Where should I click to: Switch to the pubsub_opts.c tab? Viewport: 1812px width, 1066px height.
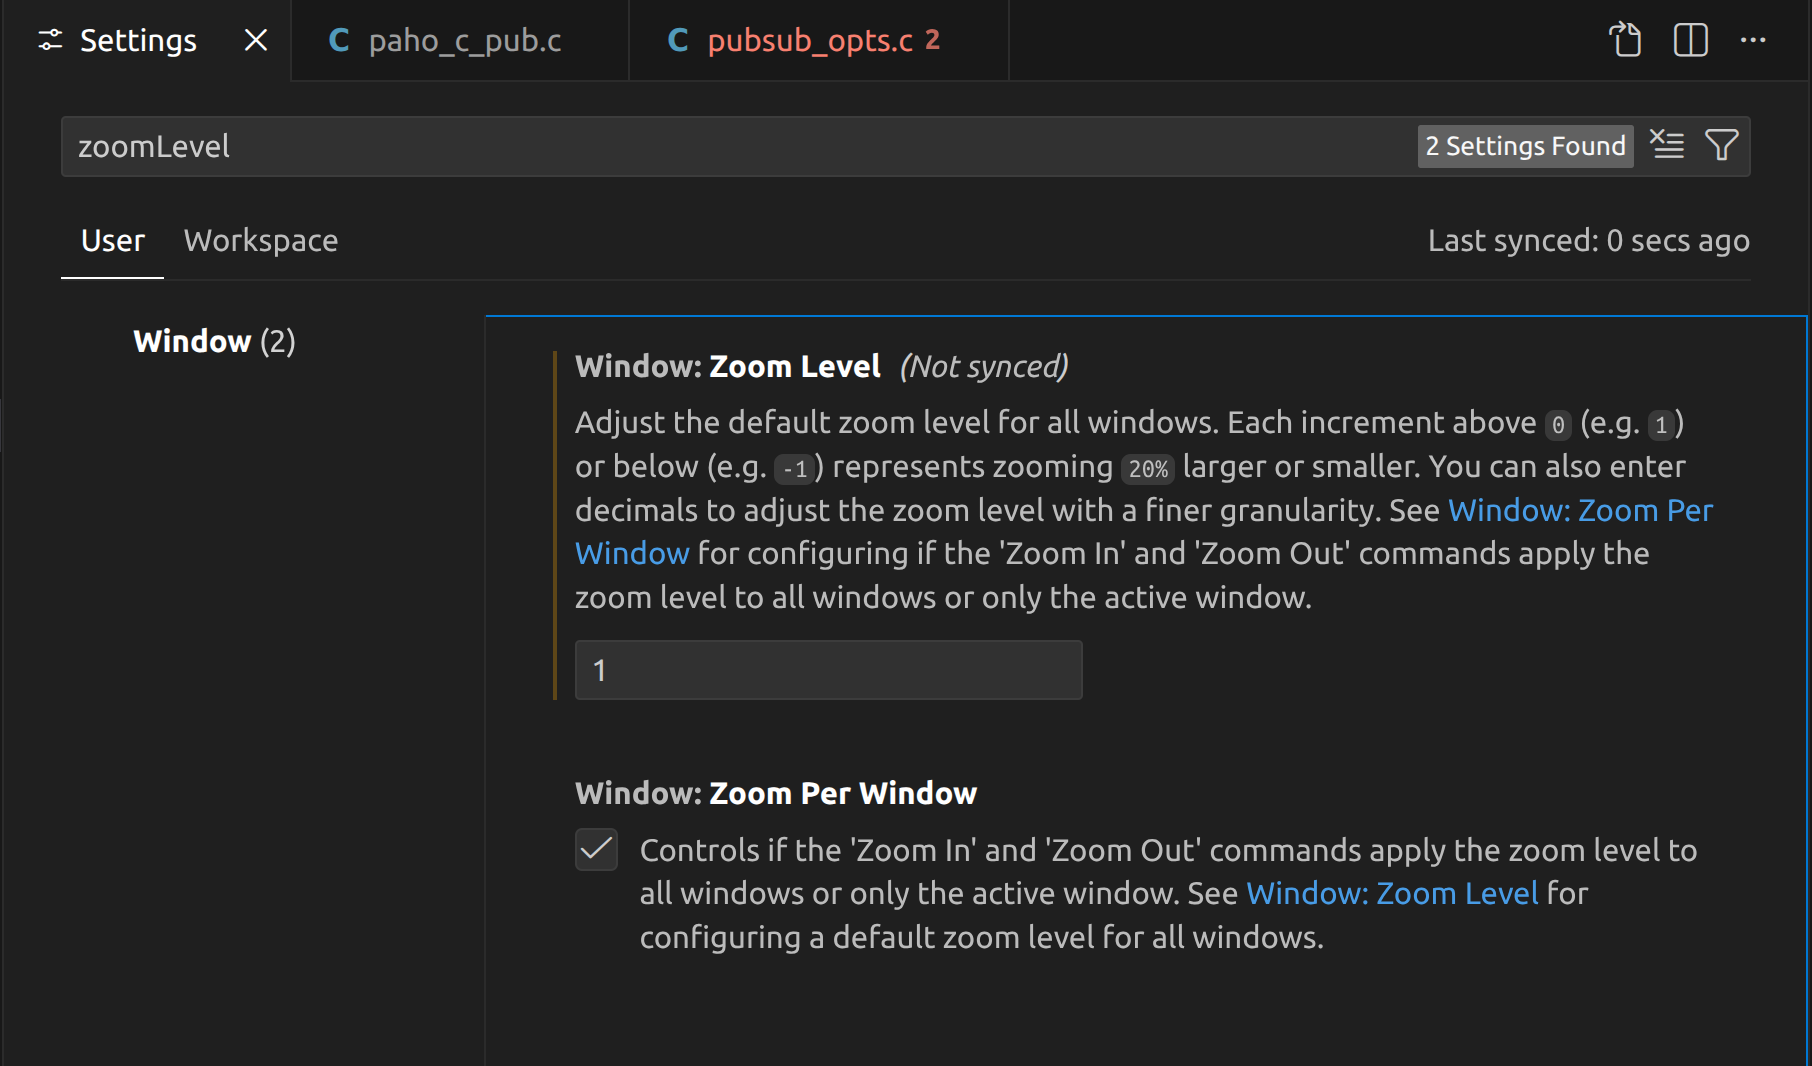click(x=810, y=40)
